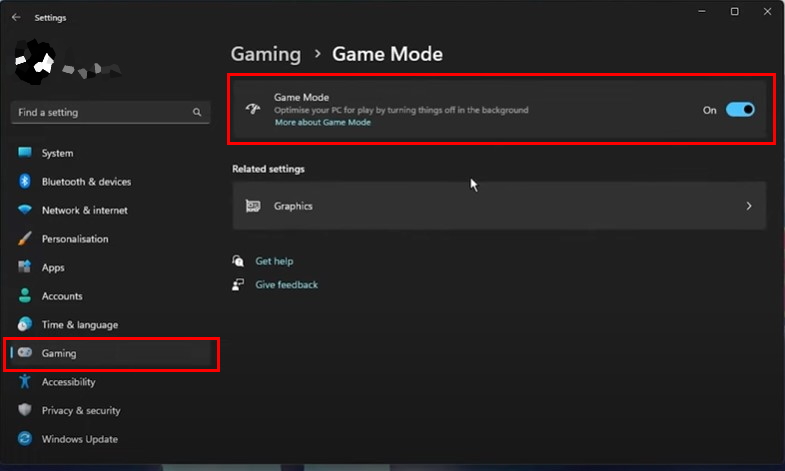Click the Accessibility figure icon
The height and width of the screenshot is (471, 785).
point(25,381)
